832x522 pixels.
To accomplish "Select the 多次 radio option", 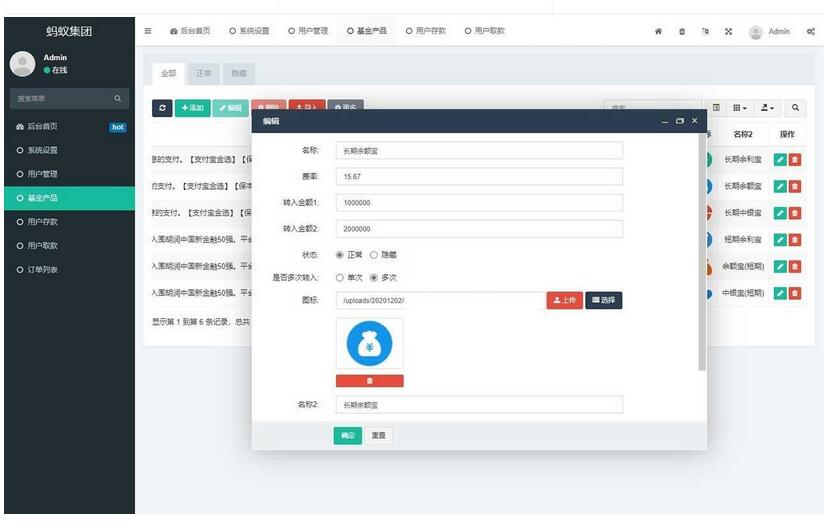I will (x=374, y=277).
